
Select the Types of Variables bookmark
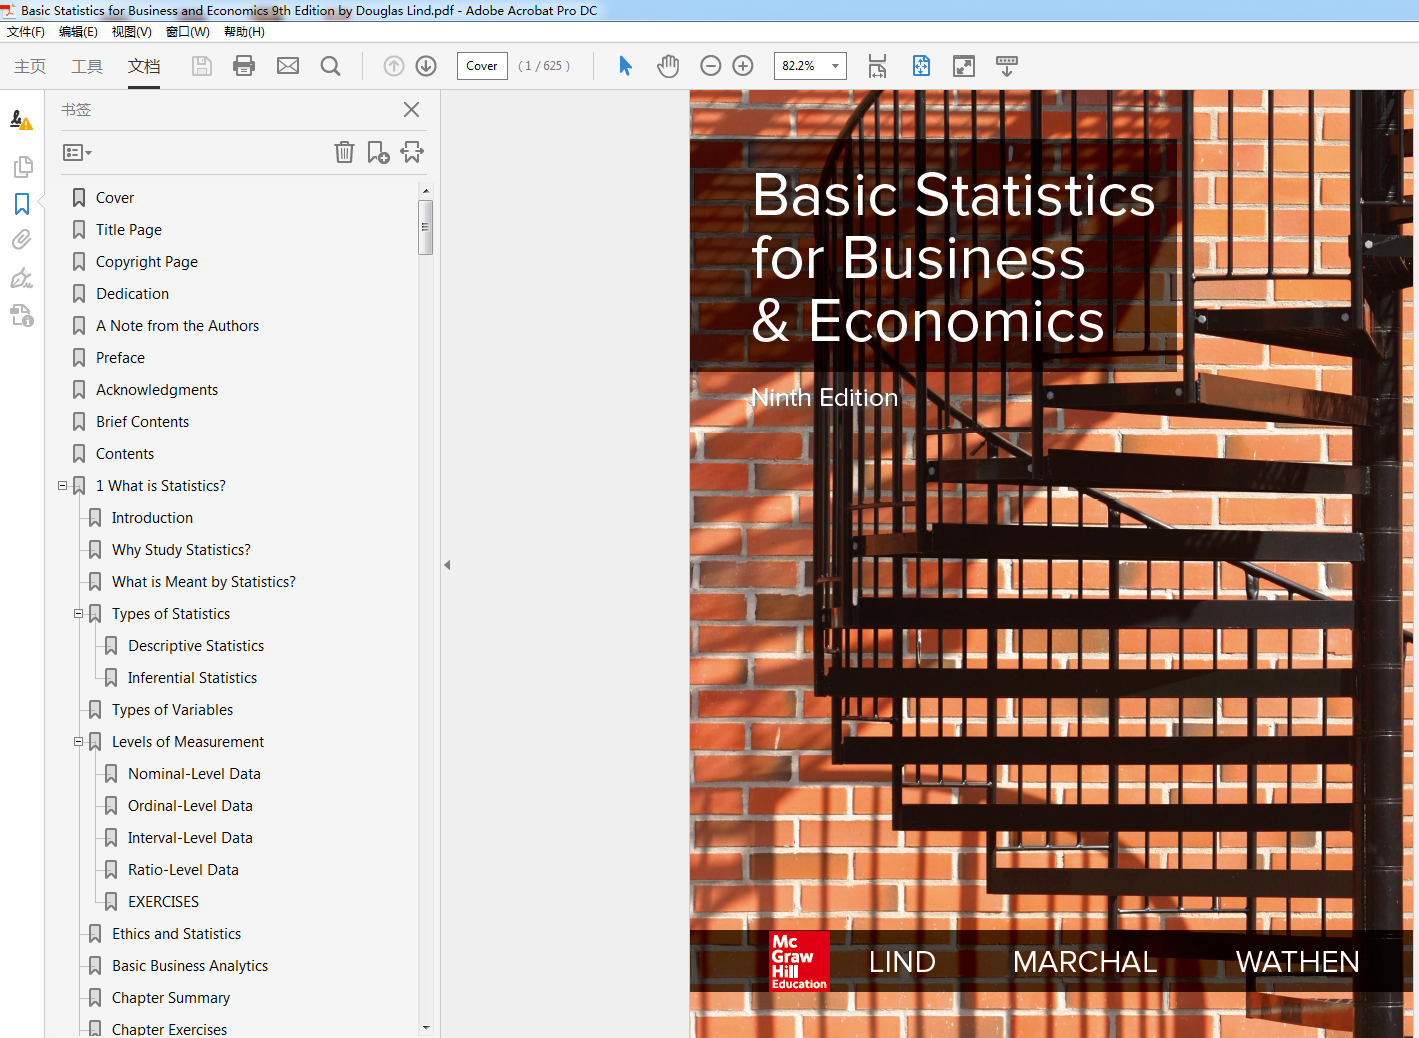coord(172,710)
